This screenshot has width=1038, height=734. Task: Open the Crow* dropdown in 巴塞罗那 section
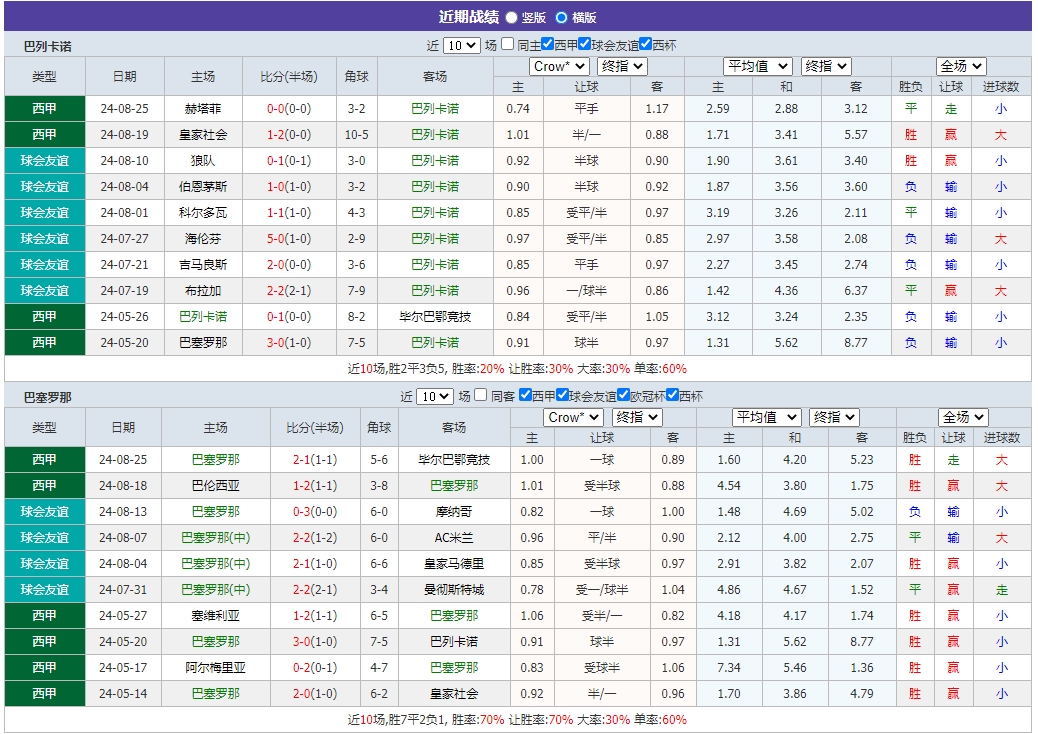point(573,417)
